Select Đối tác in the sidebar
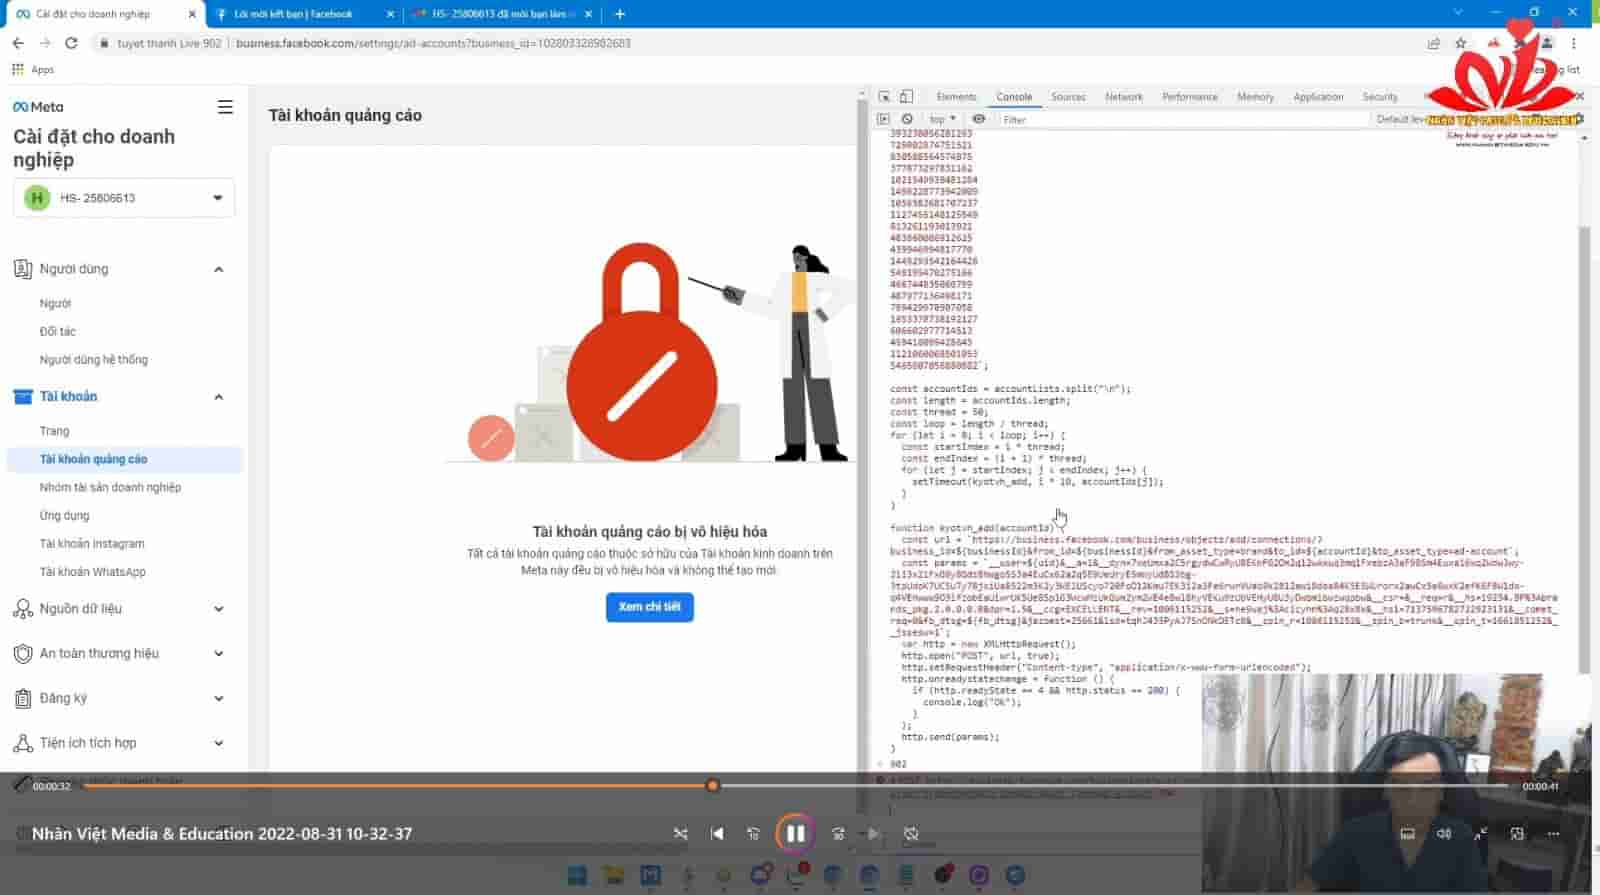 click(x=57, y=331)
